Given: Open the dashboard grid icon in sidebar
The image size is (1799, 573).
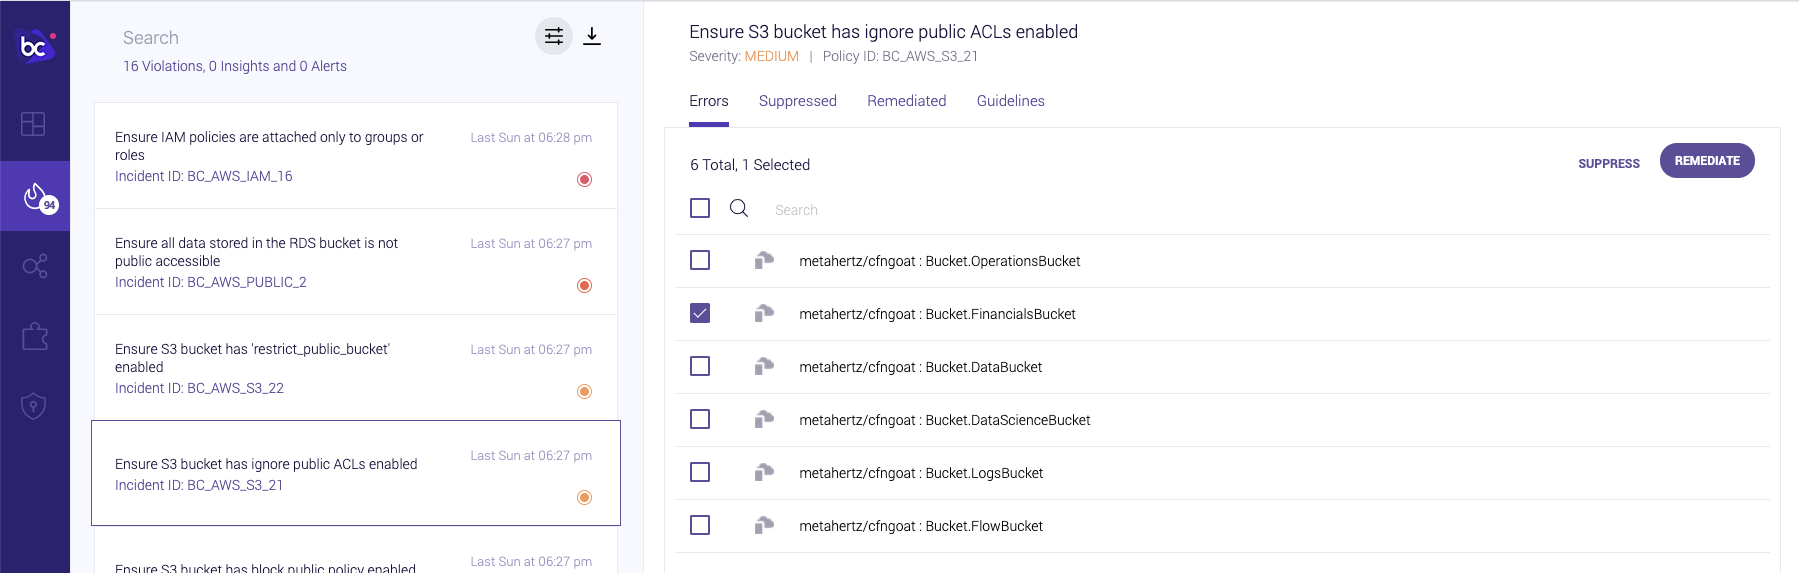Looking at the screenshot, I should point(33,124).
